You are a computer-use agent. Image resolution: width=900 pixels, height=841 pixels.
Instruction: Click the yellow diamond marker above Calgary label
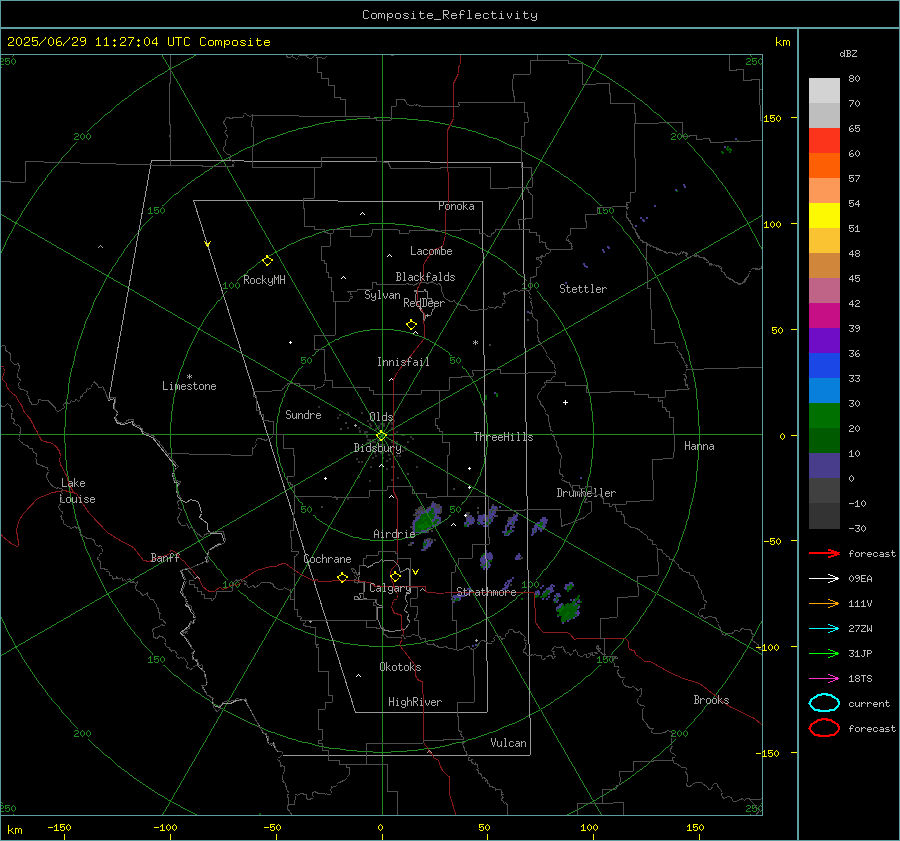click(x=395, y=576)
